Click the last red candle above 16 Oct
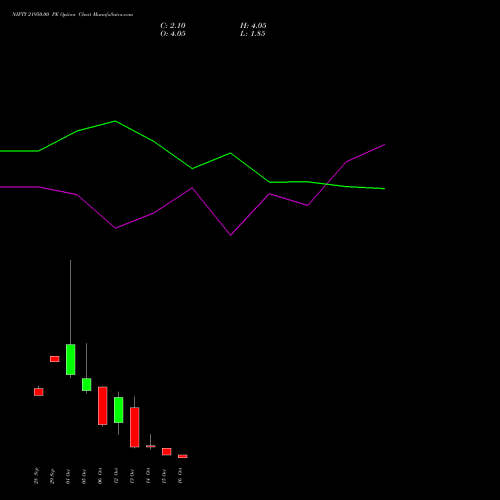Image resolution: width=500 pixels, height=500 pixels. click(x=183, y=456)
